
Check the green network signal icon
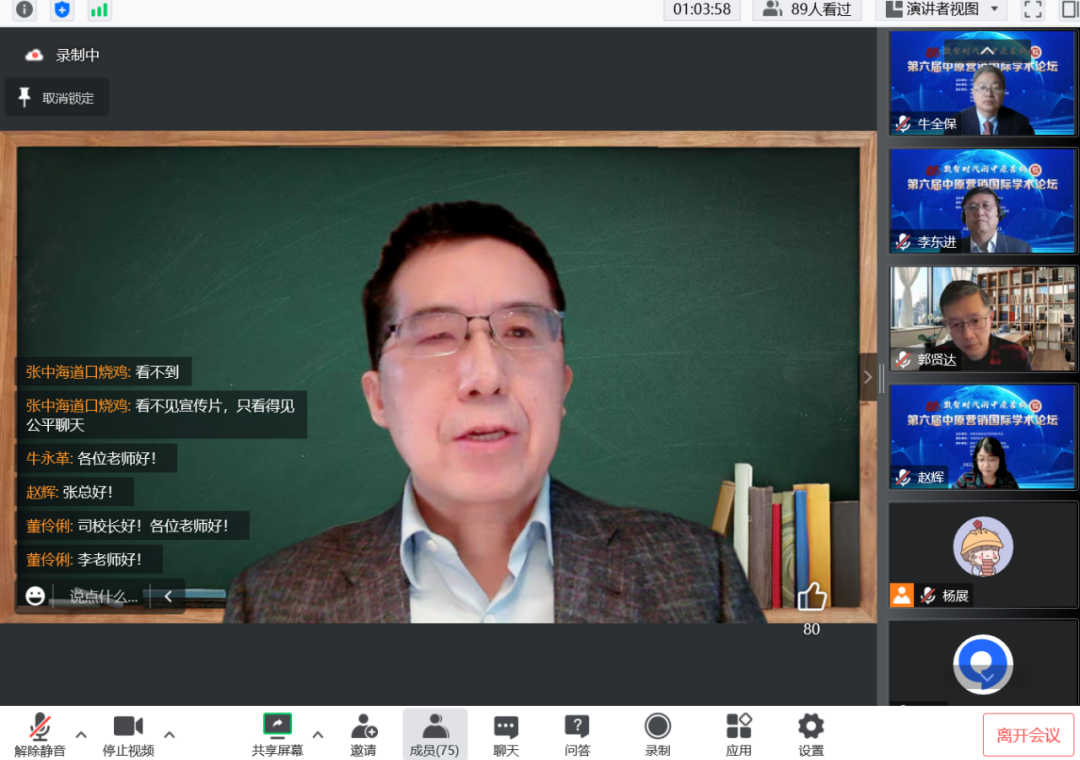pos(99,10)
